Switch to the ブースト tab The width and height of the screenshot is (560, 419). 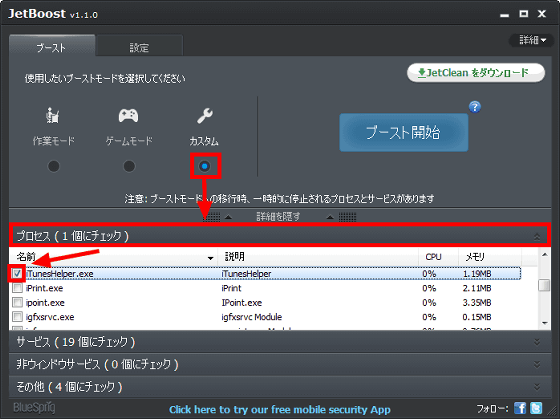pyautogui.click(x=52, y=46)
